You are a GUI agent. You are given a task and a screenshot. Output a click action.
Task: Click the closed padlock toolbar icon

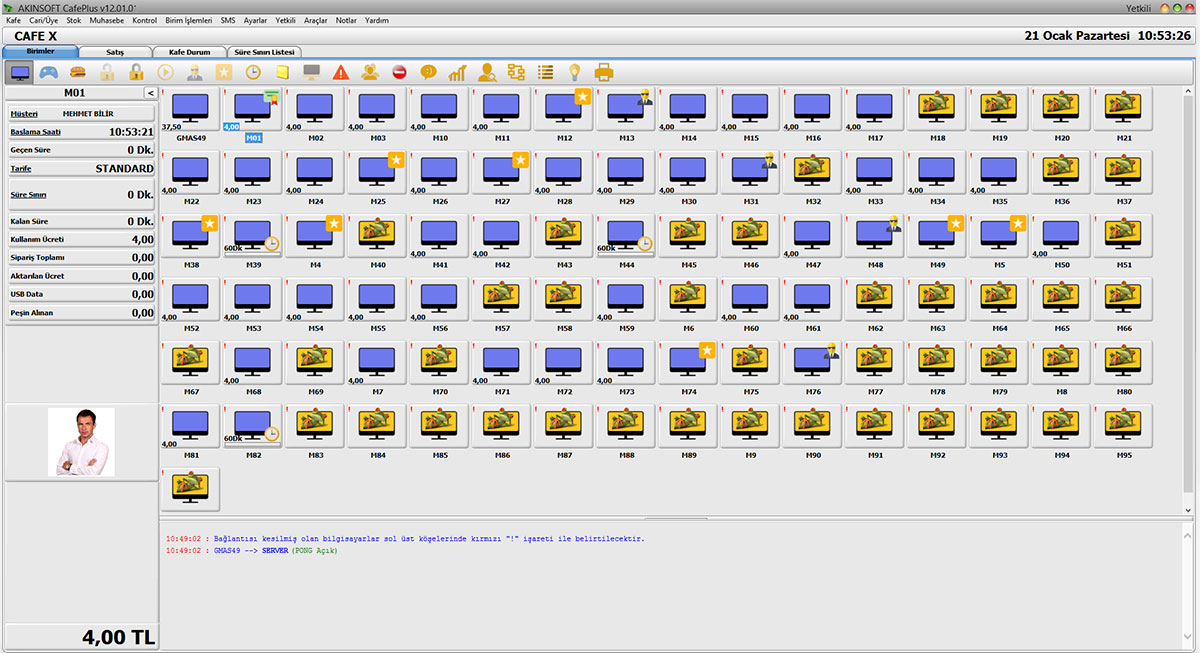click(x=136, y=72)
